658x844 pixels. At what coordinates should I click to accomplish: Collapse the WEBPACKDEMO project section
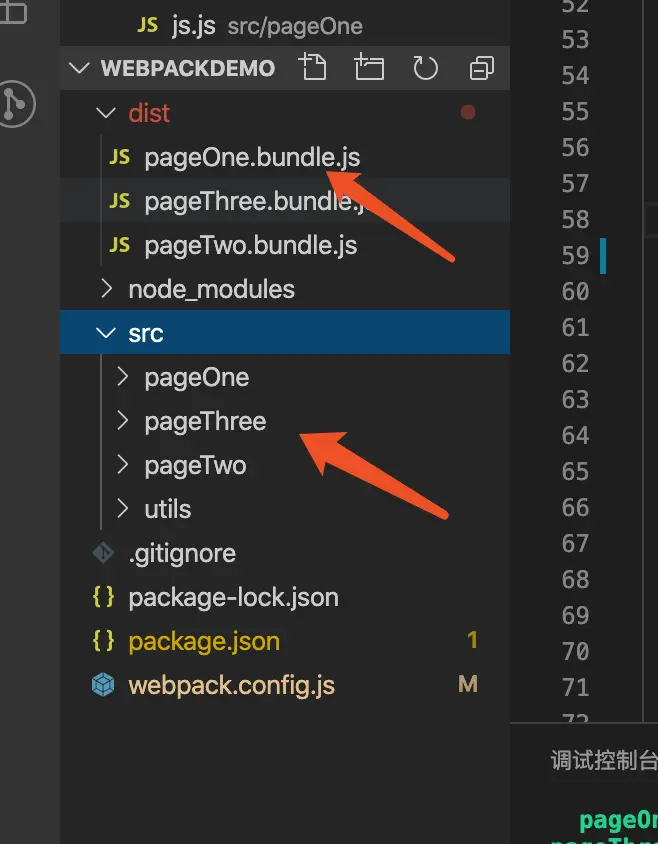pos(79,69)
